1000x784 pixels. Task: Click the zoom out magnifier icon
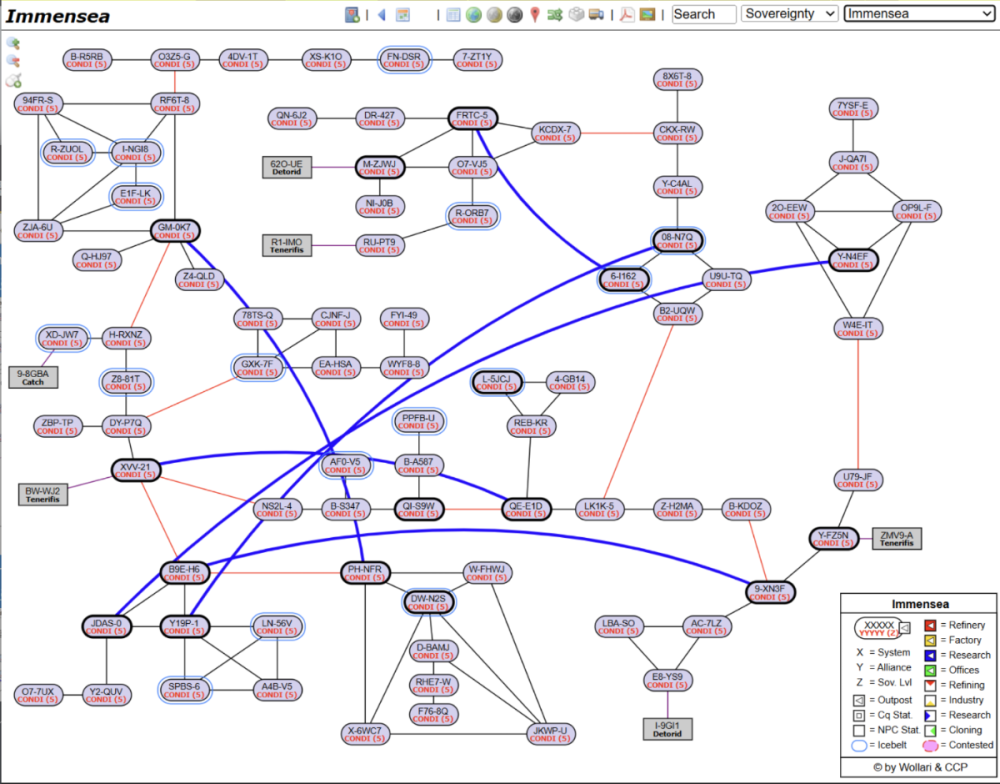[14, 62]
